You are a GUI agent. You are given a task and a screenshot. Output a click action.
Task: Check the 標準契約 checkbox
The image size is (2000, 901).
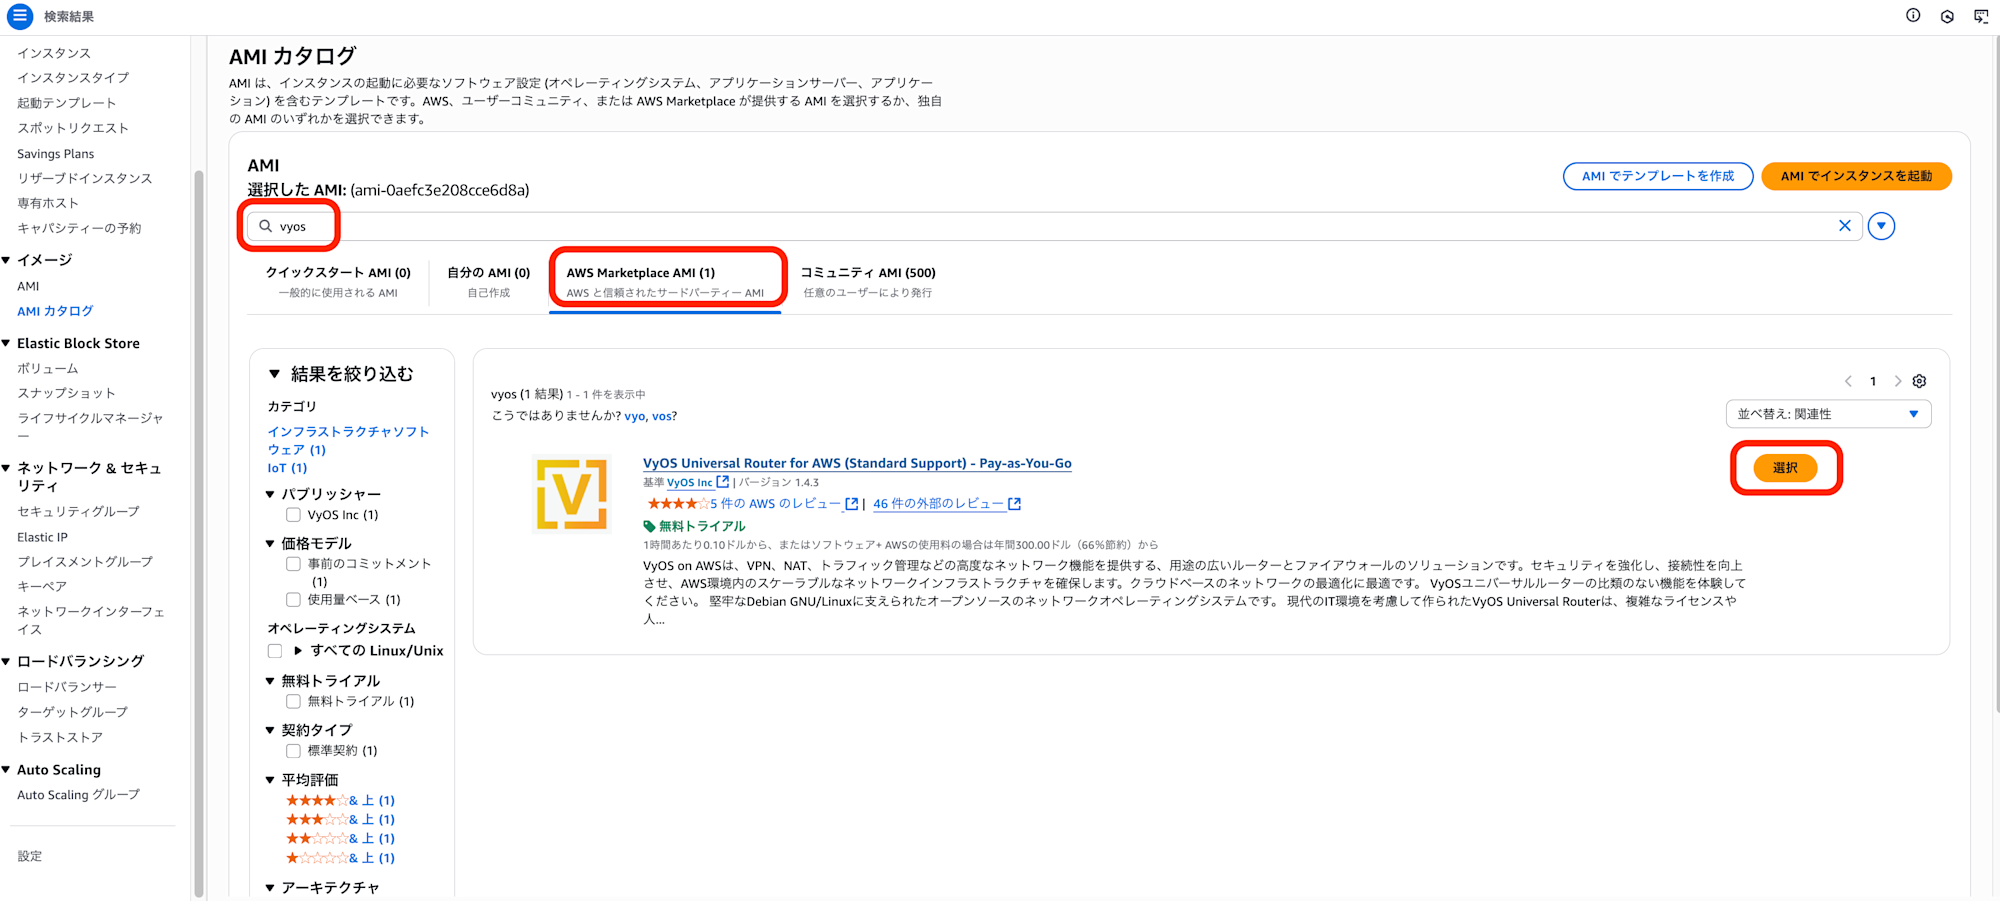[x=293, y=751]
